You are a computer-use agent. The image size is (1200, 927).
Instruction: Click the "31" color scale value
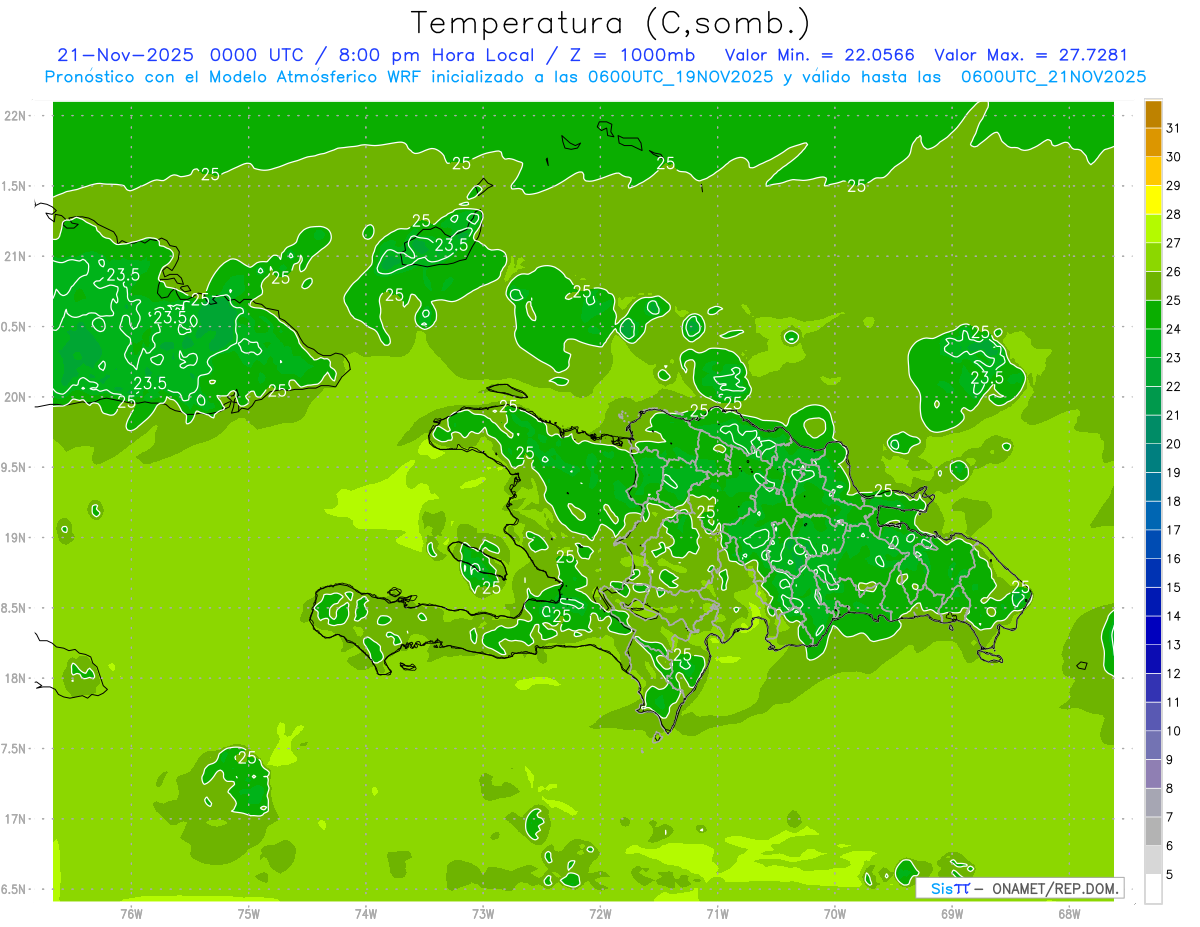coord(1174,128)
